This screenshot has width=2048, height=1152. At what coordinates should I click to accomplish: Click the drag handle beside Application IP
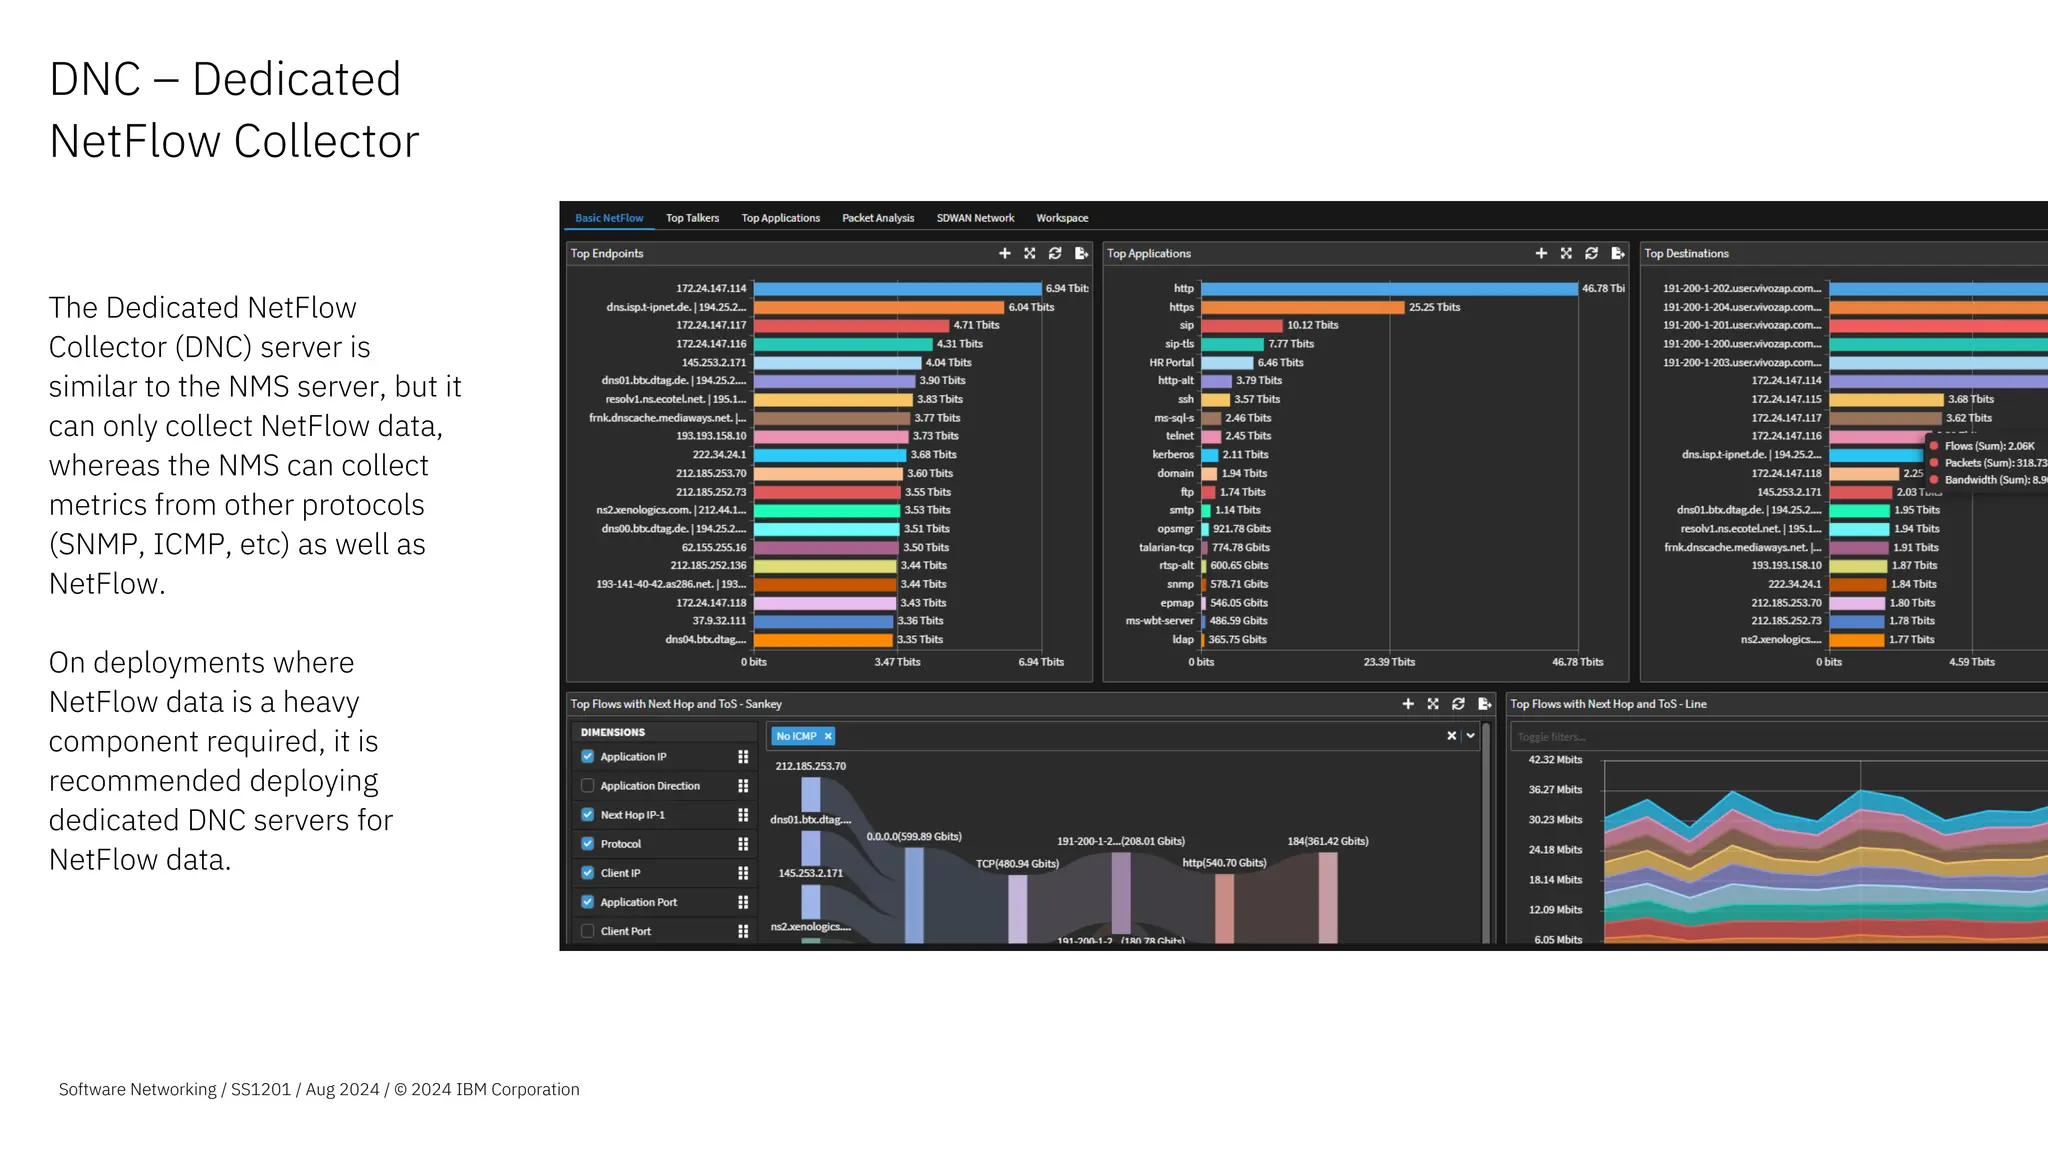click(x=743, y=757)
